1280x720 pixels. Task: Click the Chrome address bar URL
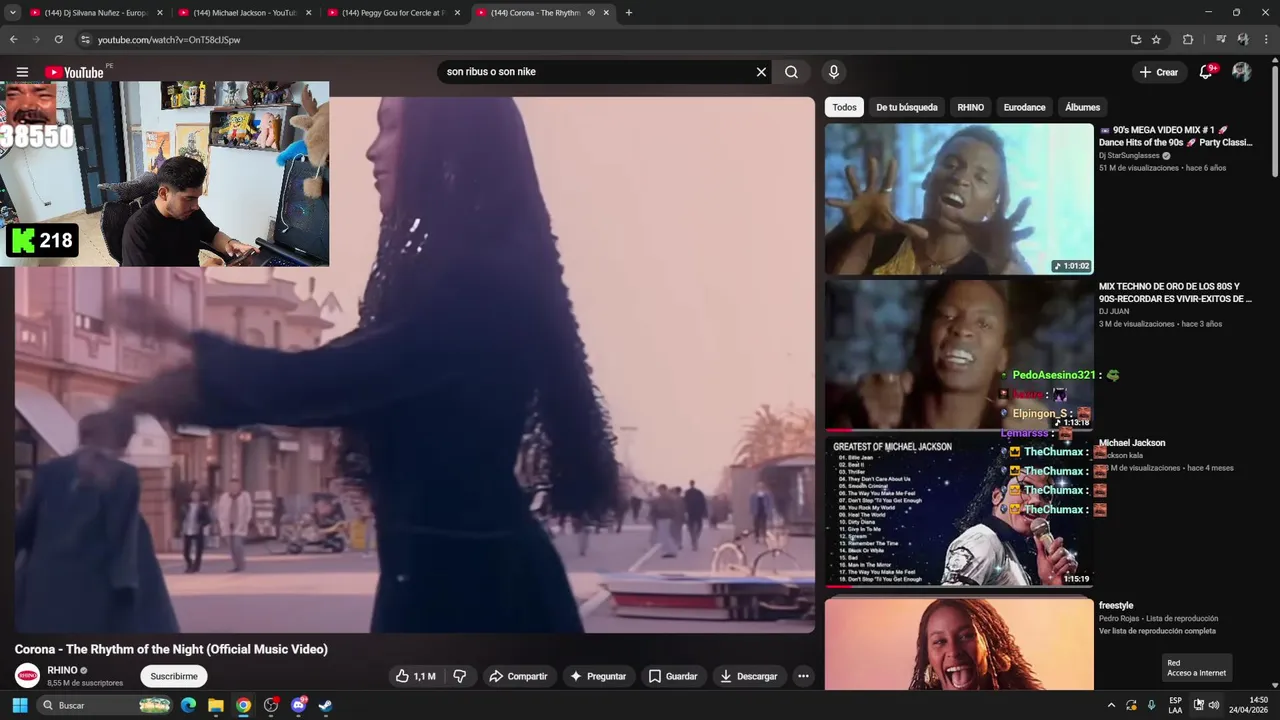169,40
